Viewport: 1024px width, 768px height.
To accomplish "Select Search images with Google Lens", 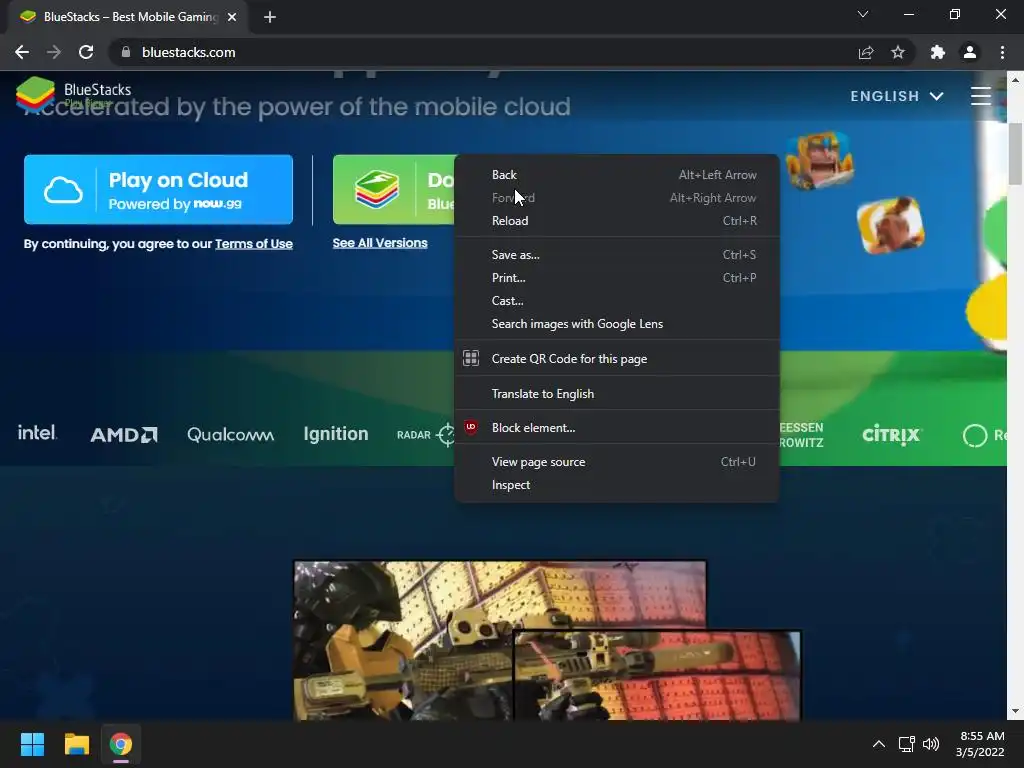I will point(616,324).
